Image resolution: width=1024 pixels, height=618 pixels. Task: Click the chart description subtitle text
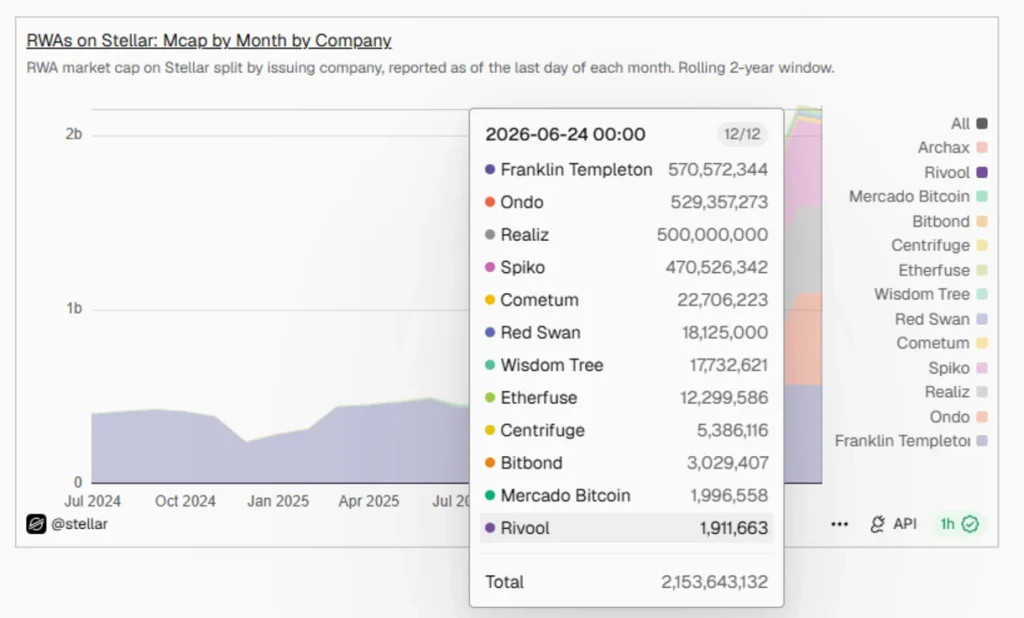click(x=430, y=68)
